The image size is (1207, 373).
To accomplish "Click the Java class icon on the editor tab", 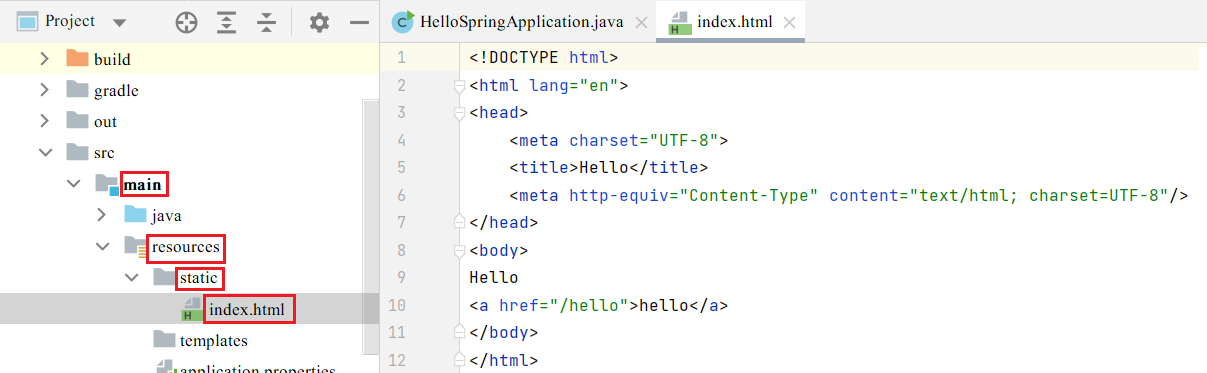I will coord(403,22).
